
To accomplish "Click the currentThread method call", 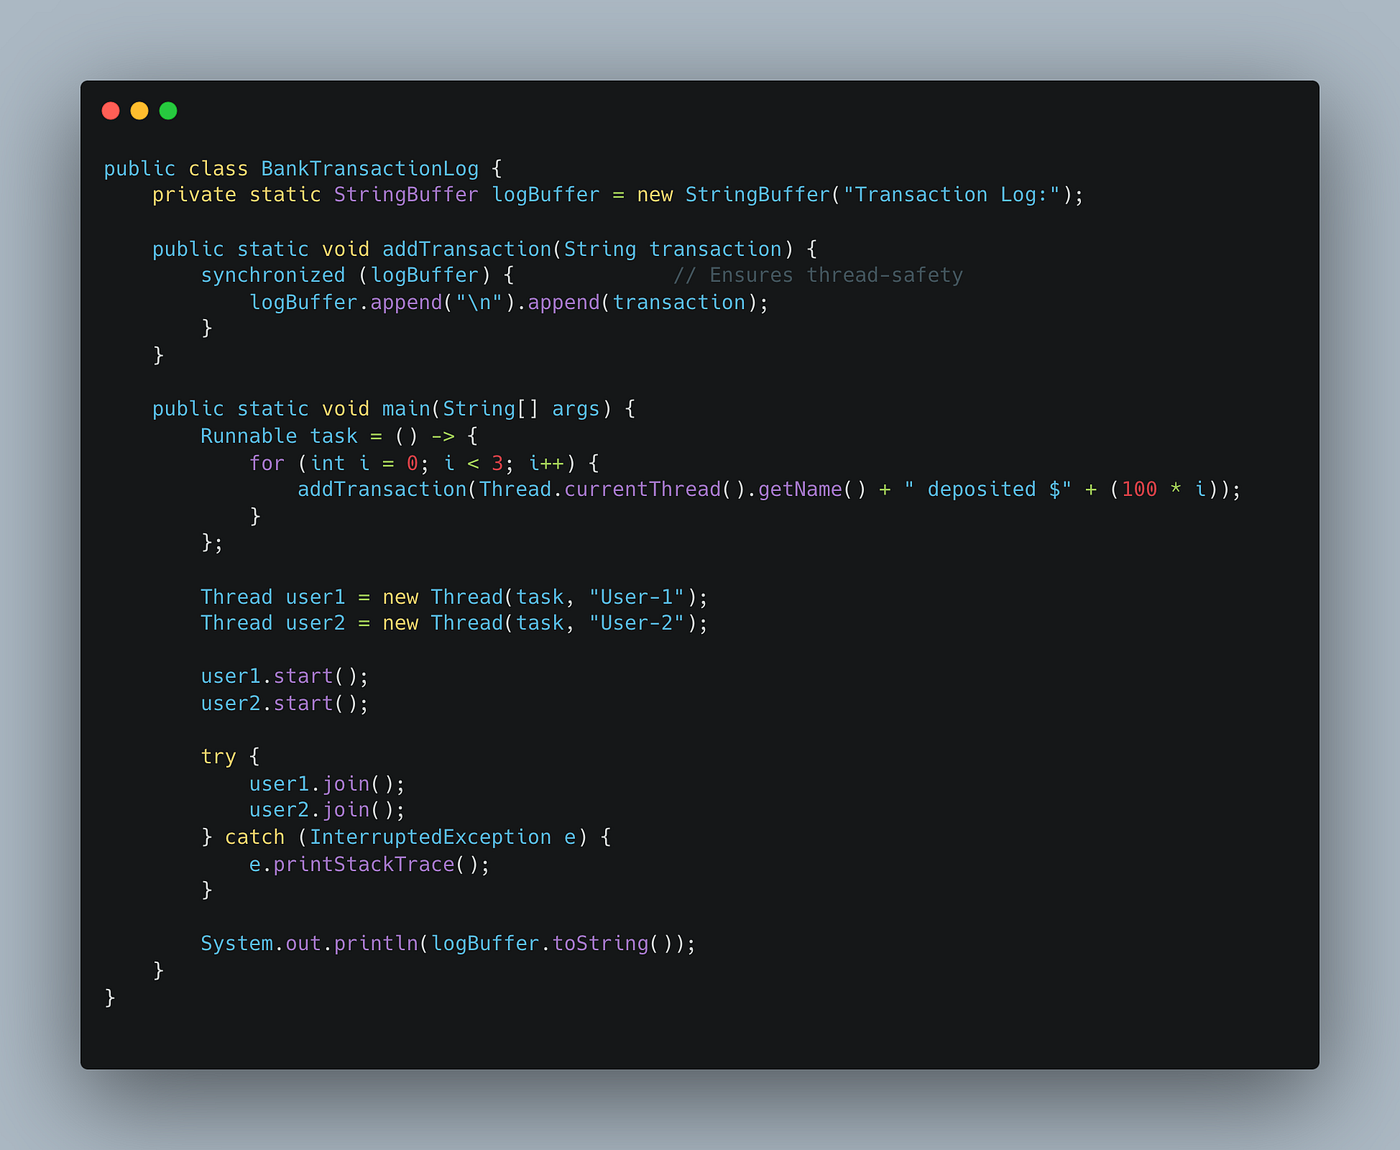I will (x=642, y=489).
